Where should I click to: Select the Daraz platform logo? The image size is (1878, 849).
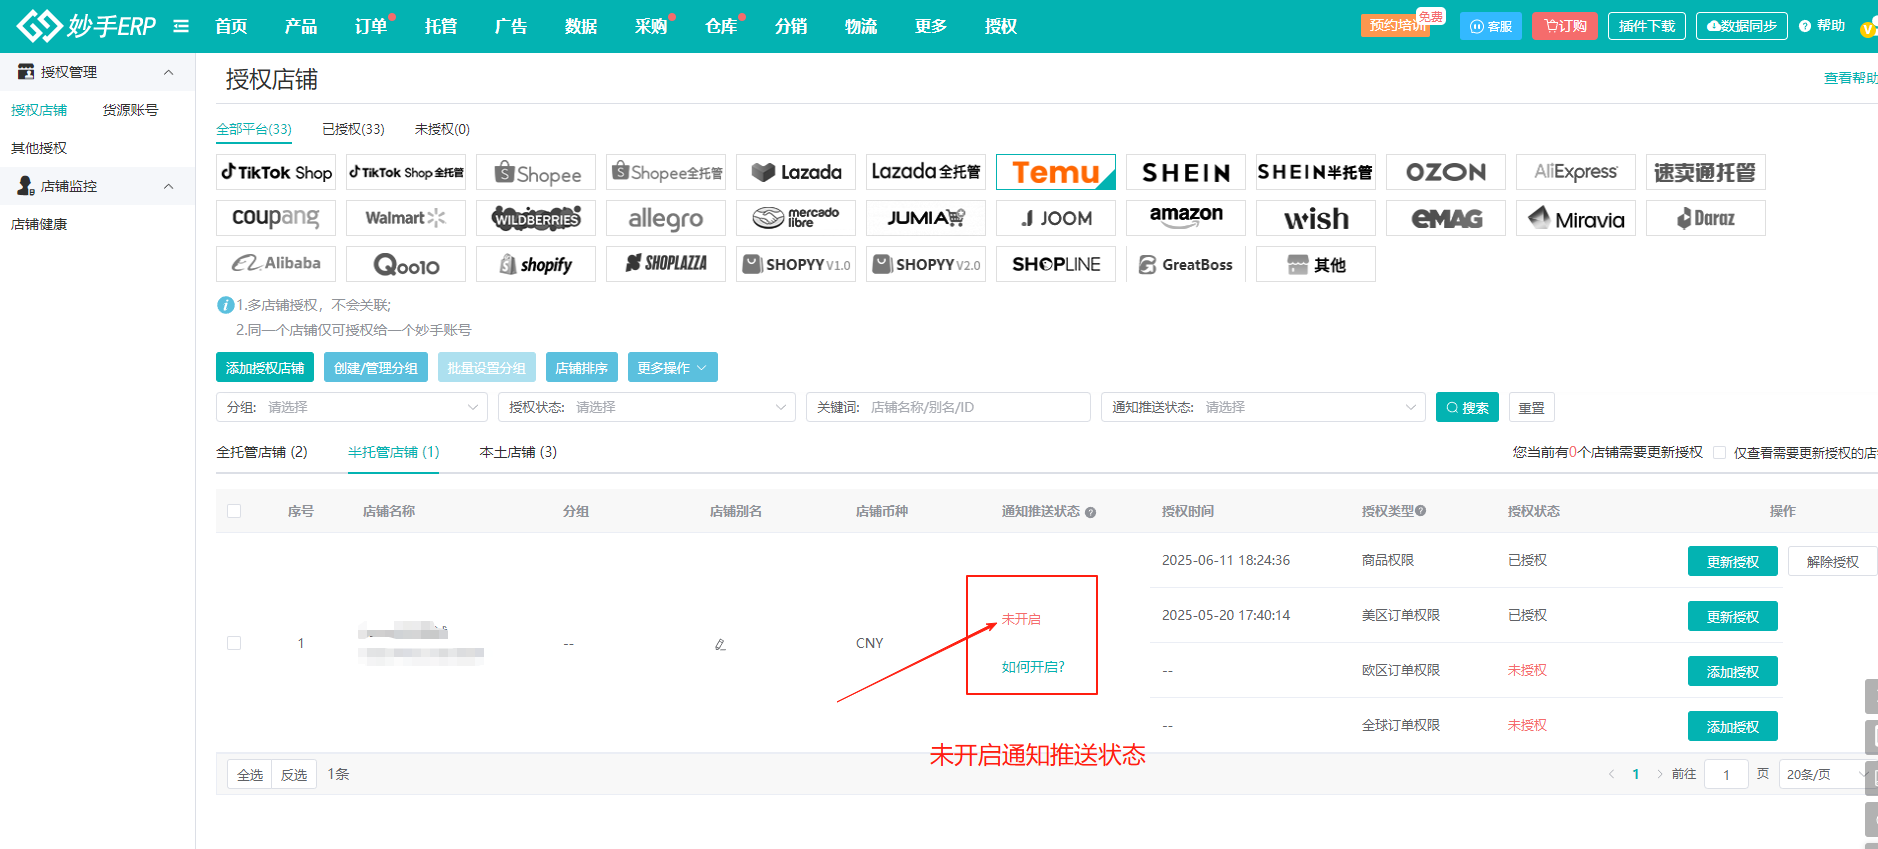coord(1706,218)
